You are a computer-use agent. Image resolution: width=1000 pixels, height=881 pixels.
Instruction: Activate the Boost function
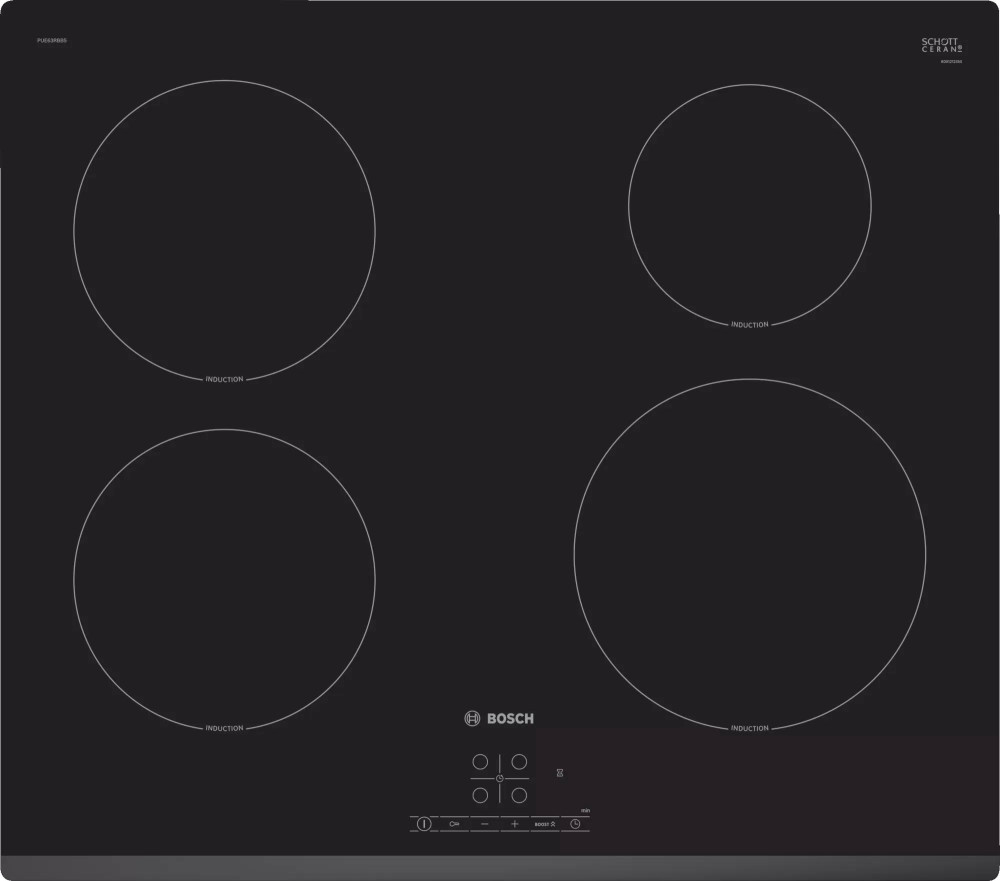point(545,824)
